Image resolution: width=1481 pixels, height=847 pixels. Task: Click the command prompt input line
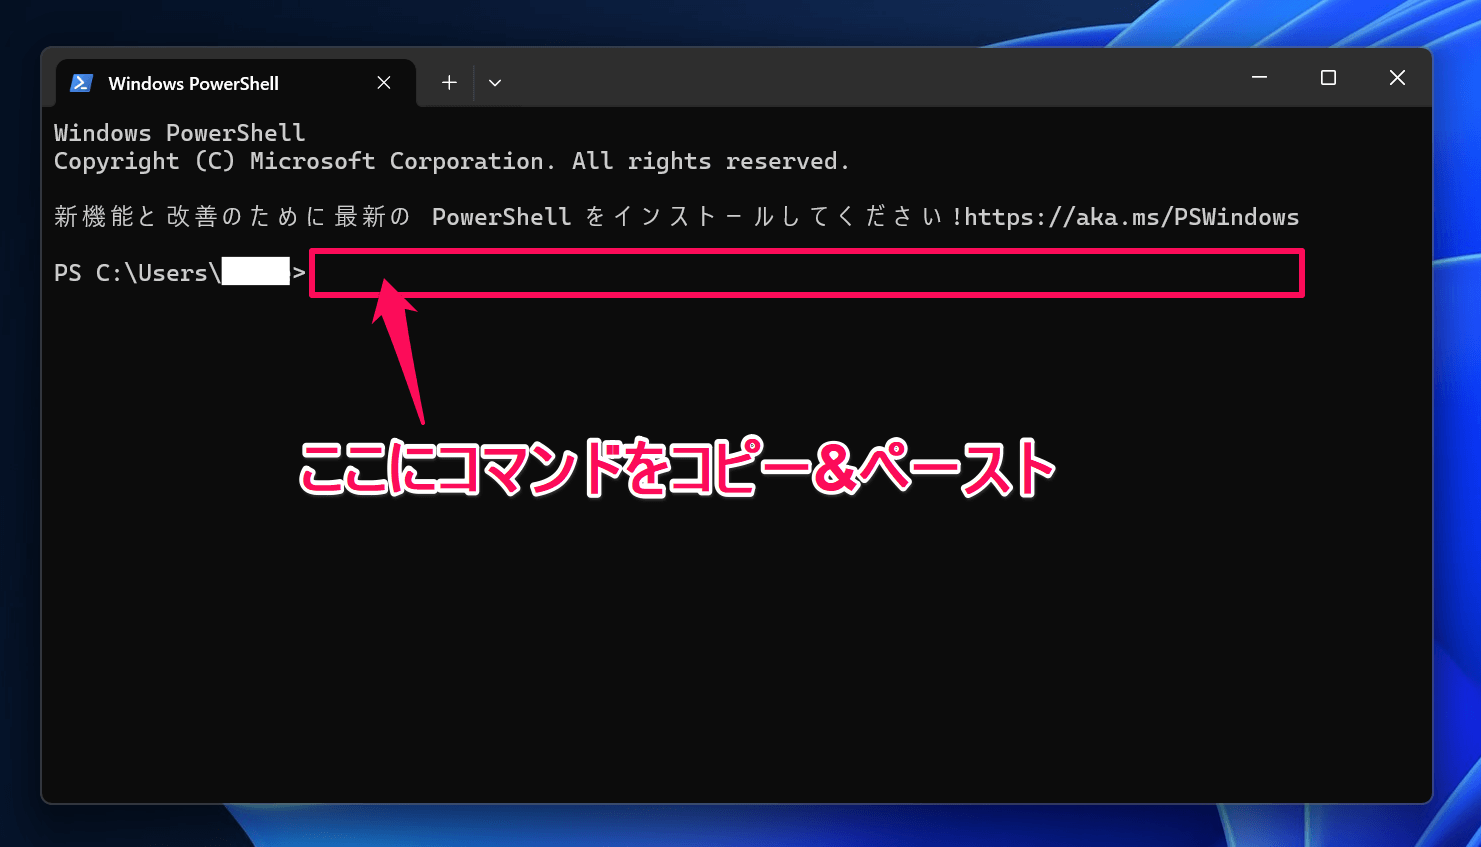[807, 273]
